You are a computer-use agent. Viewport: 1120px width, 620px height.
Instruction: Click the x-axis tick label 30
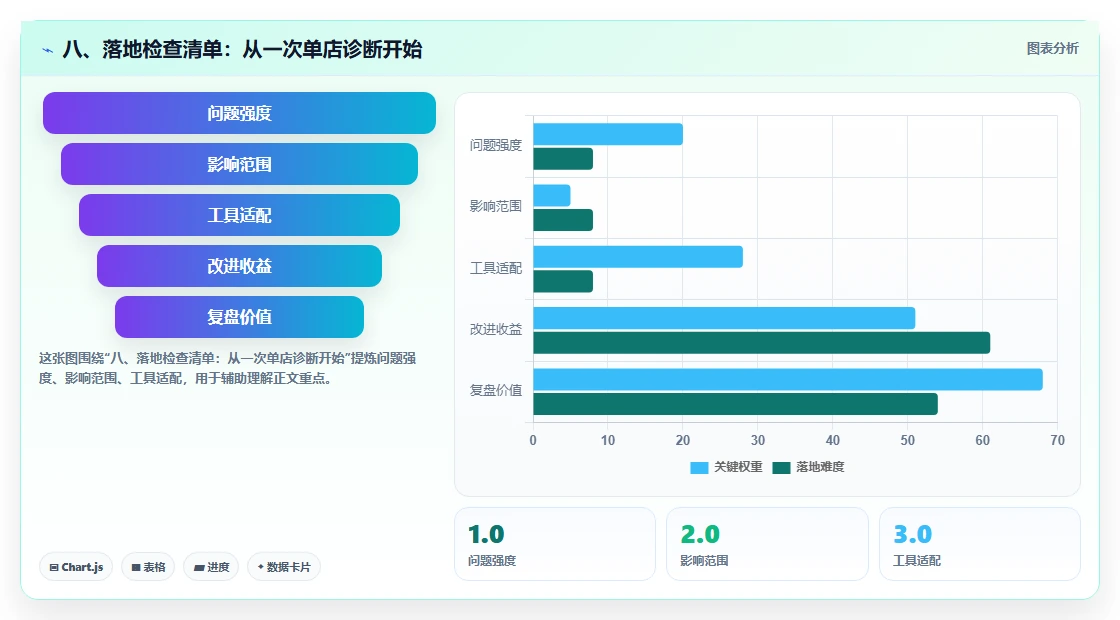pyautogui.click(x=758, y=441)
